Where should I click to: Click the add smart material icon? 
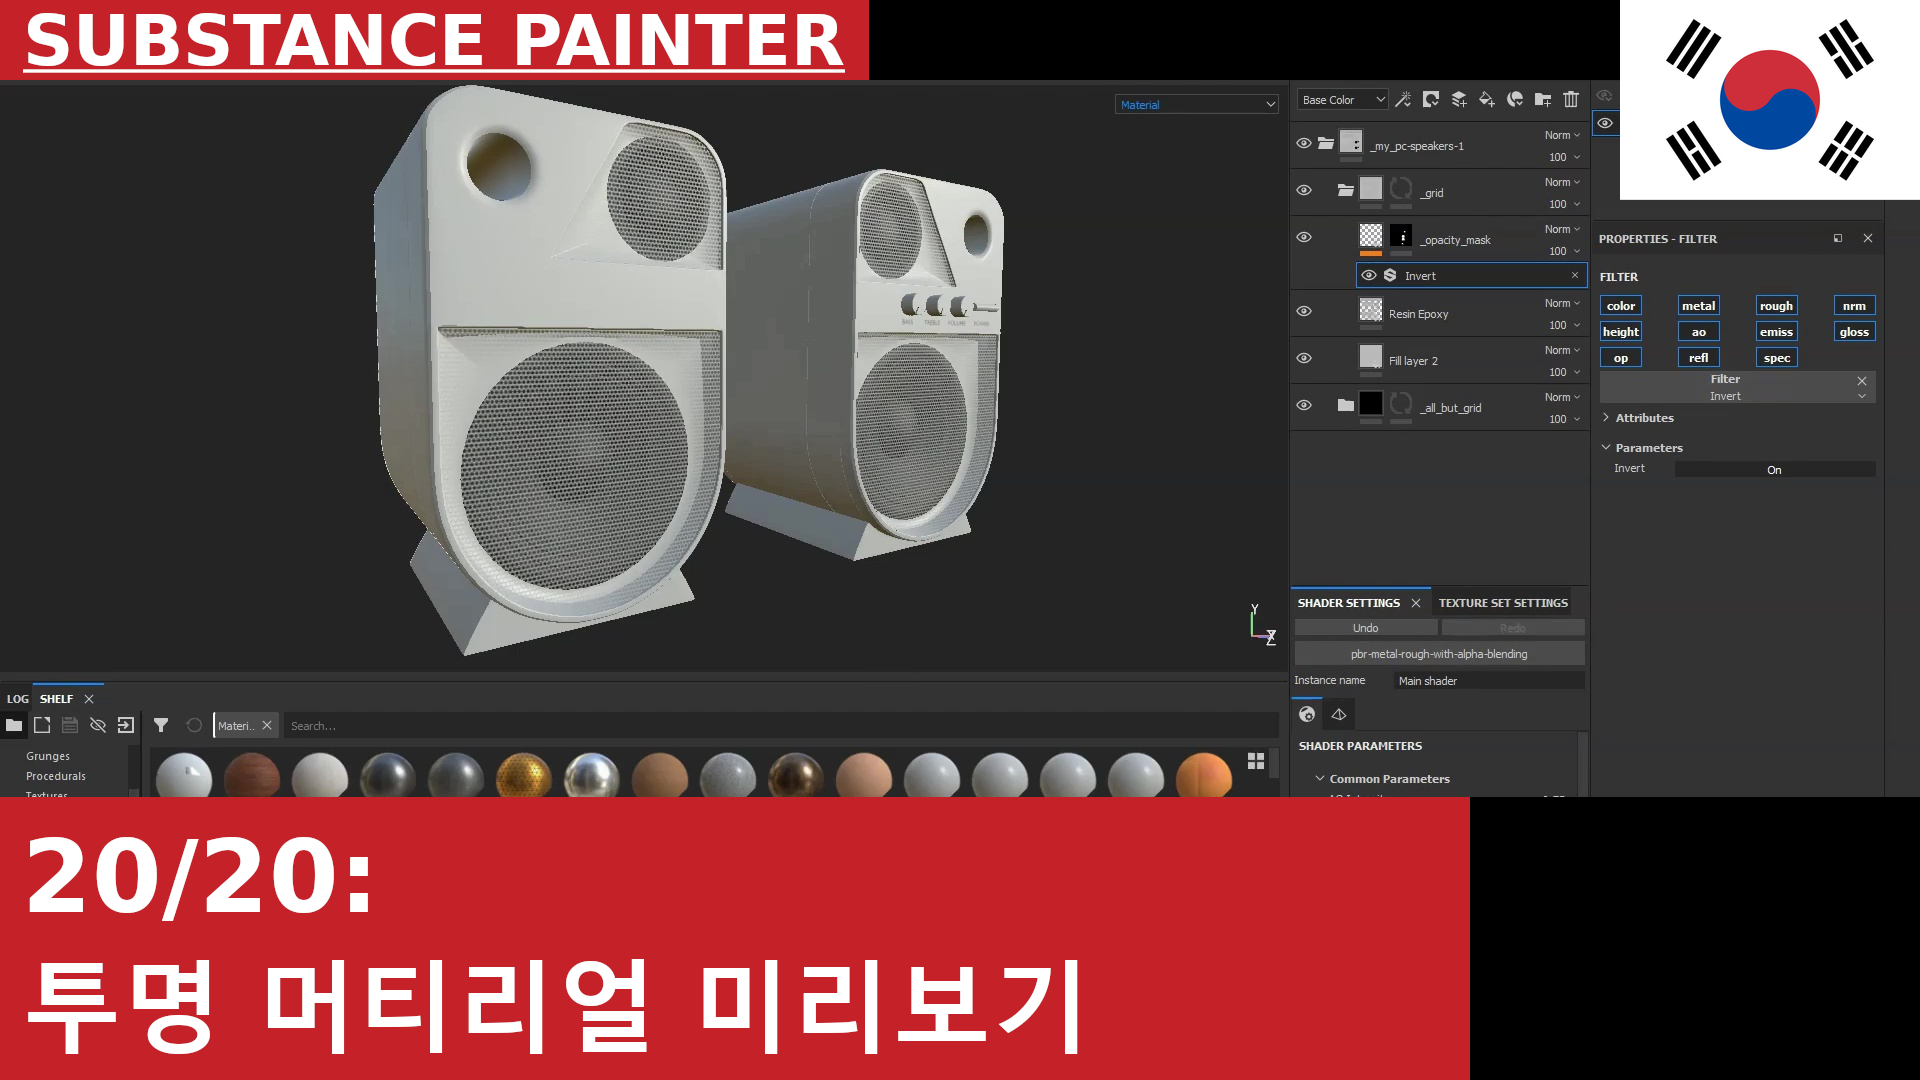click(1515, 99)
